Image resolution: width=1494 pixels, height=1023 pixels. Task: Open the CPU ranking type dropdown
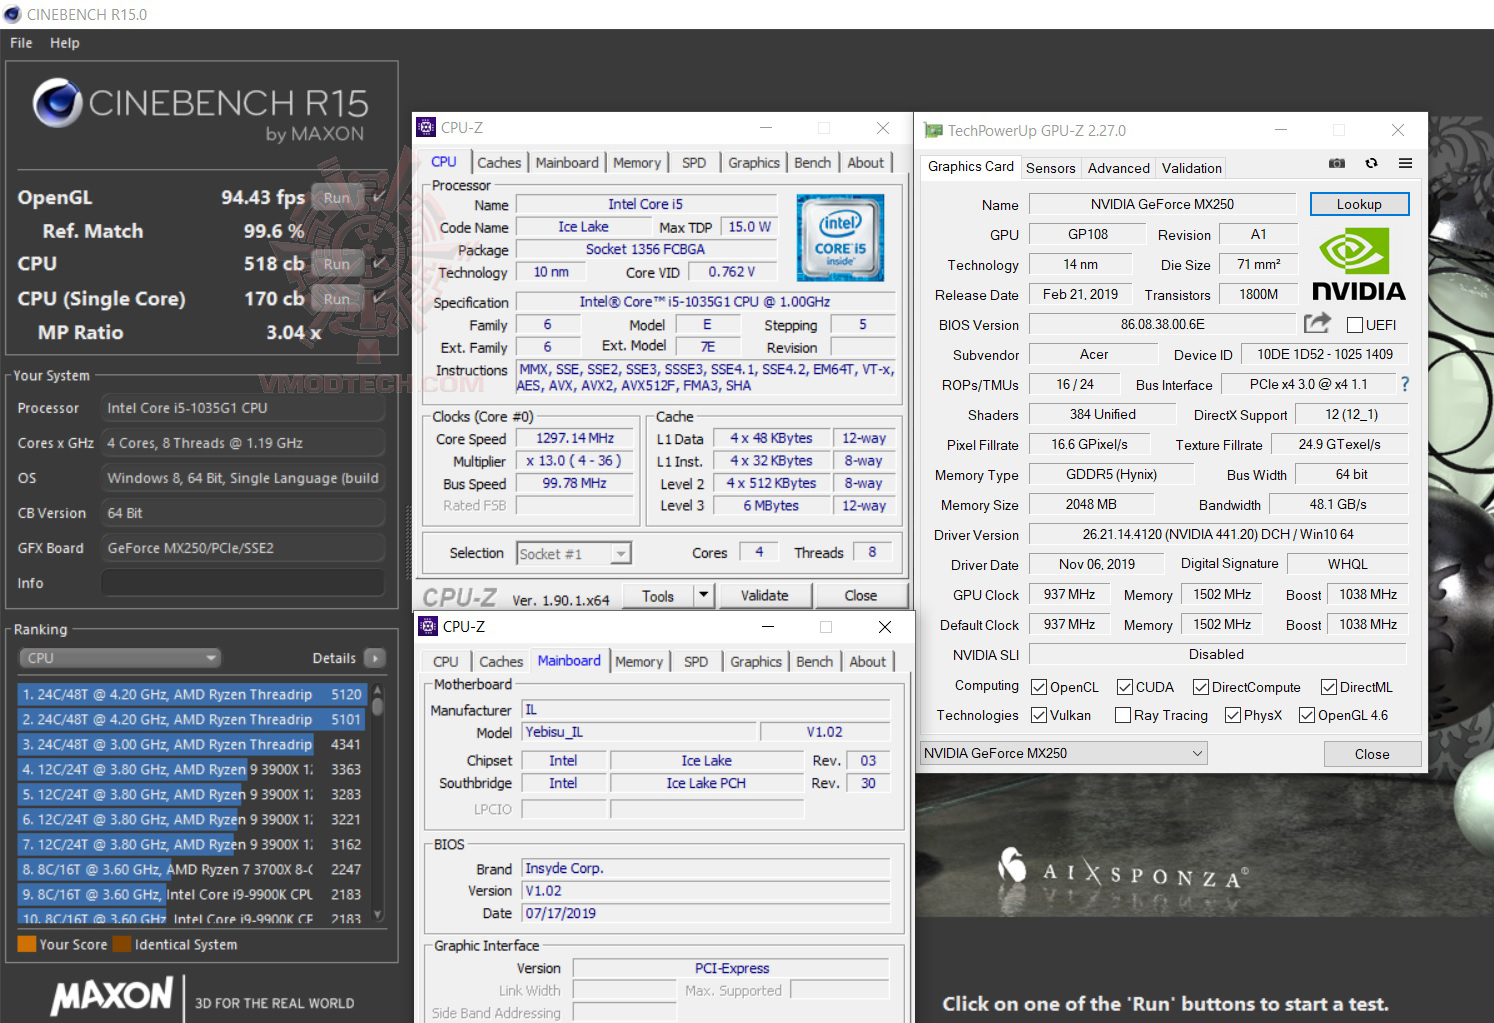119,658
